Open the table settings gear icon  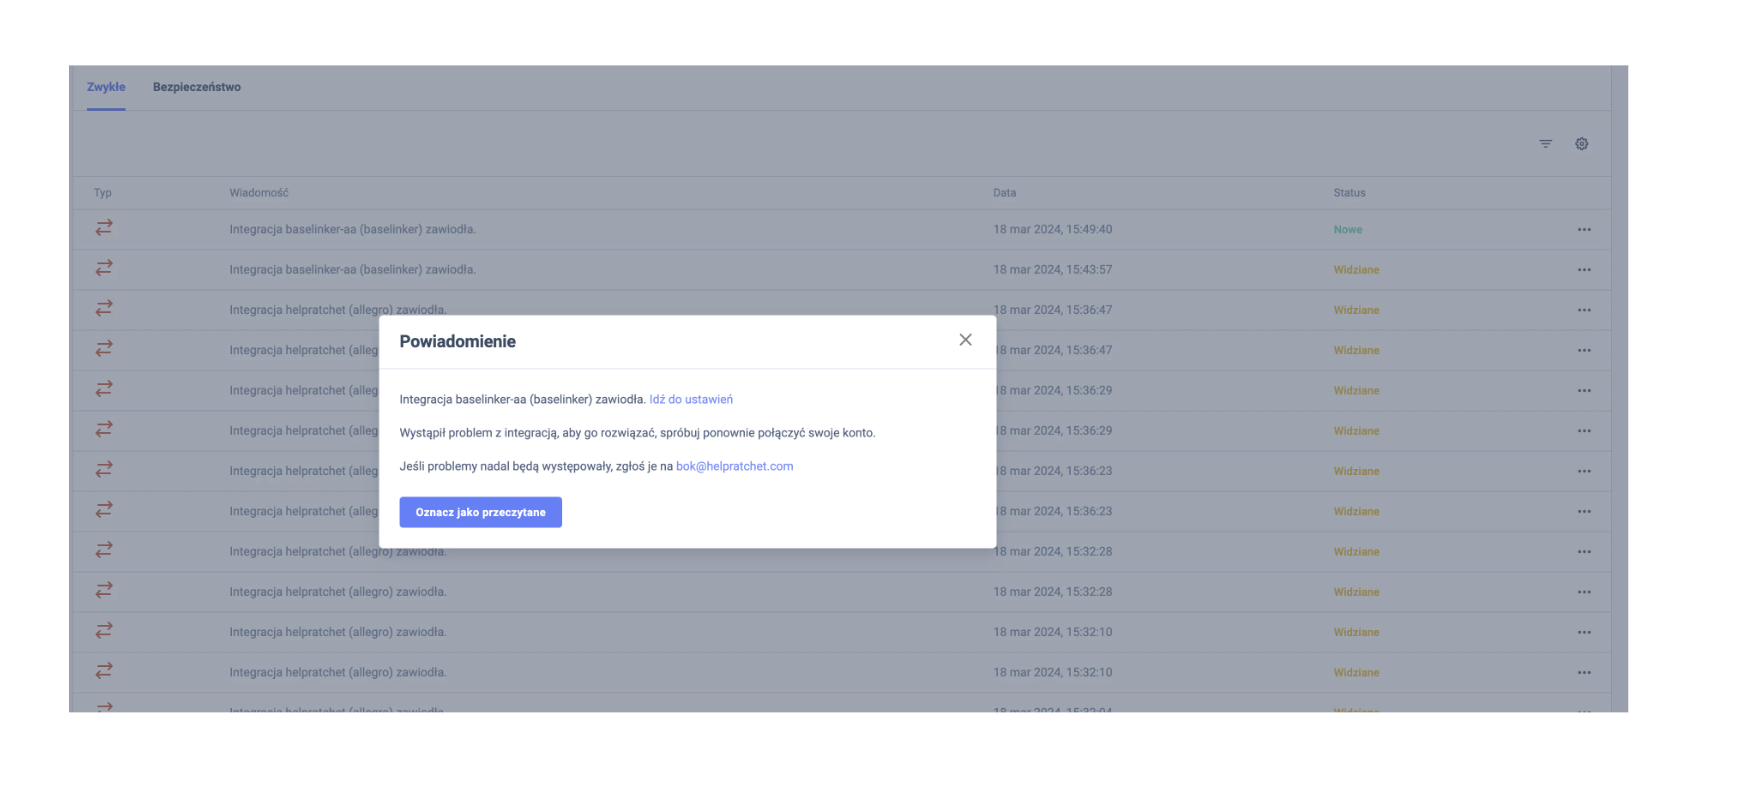[1581, 144]
